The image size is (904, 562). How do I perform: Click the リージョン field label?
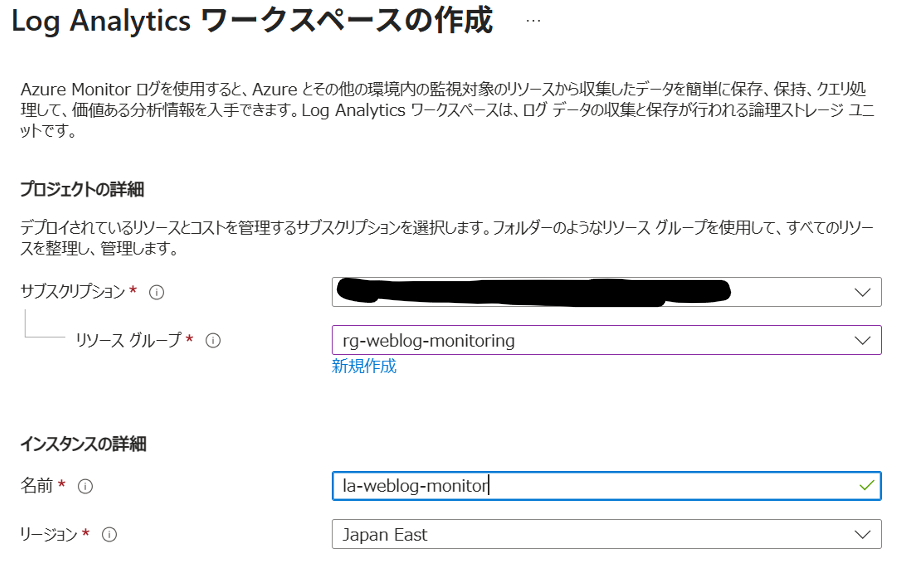pyautogui.click(x=49, y=535)
